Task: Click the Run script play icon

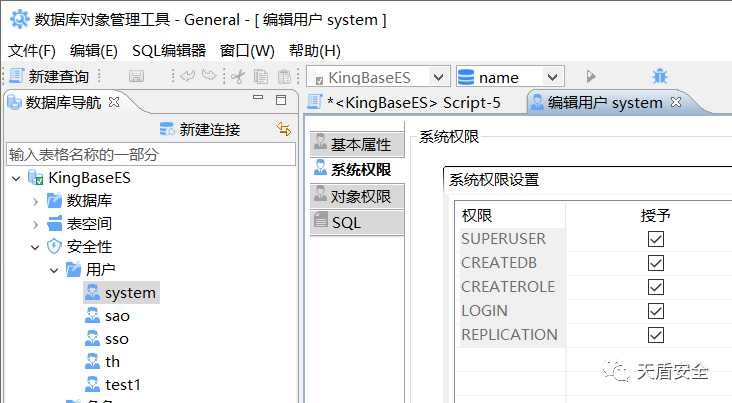Action: [x=591, y=77]
